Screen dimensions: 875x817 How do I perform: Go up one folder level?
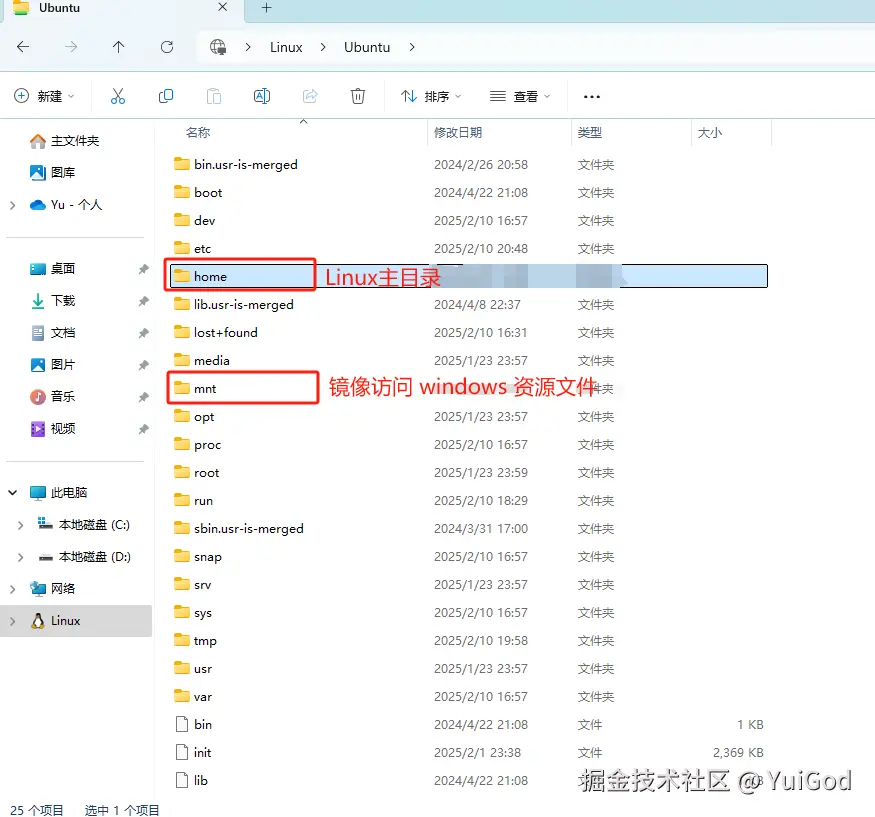tap(118, 47)
